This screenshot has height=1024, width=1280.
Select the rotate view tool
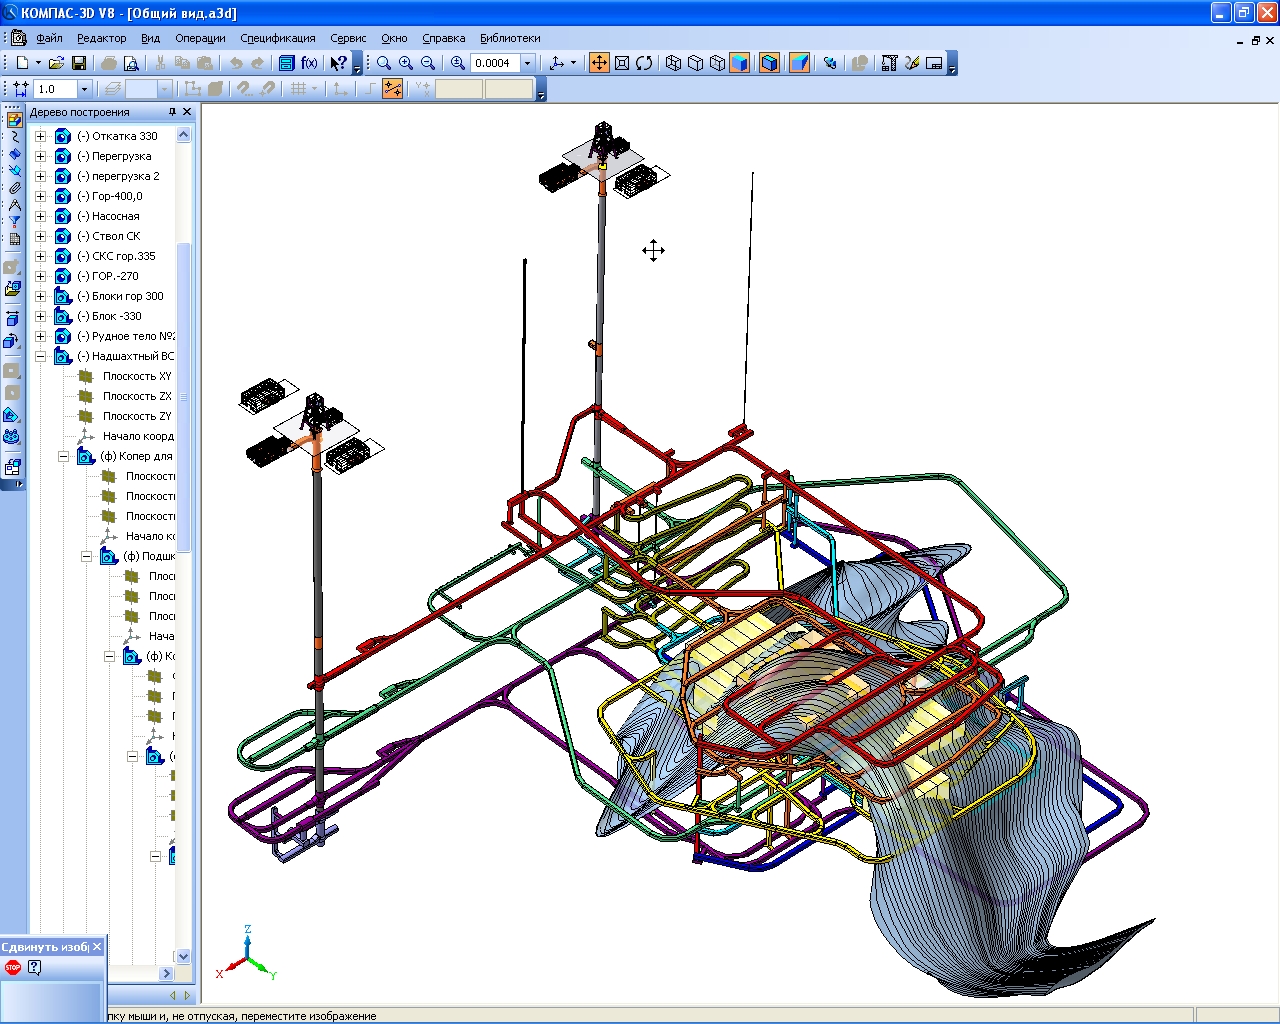pyautogui.click(x=644, y=63)
